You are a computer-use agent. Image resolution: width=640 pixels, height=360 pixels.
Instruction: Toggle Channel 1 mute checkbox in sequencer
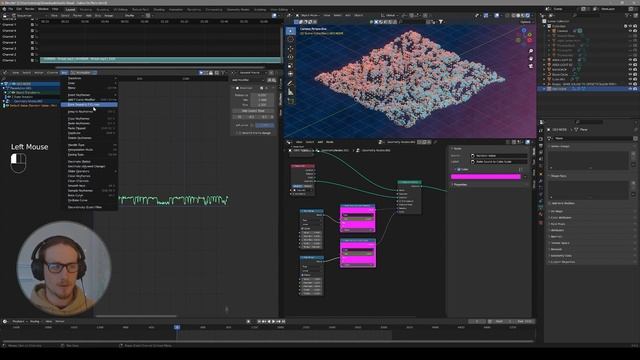point(32,60)
